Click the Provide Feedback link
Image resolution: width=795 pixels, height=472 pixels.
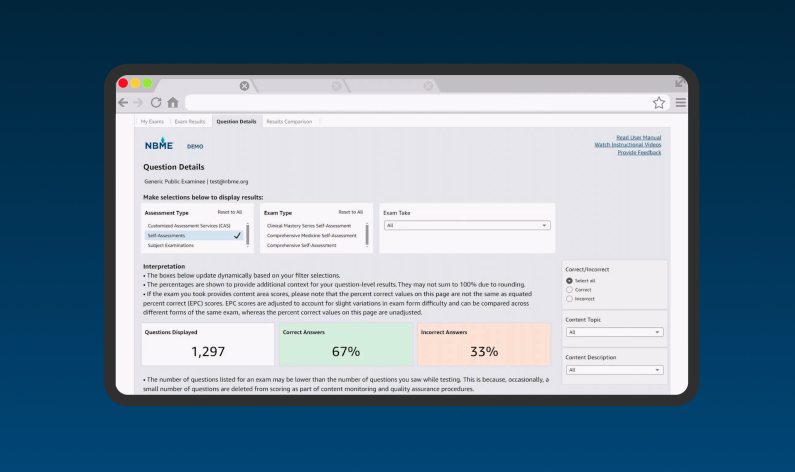(x=639, y=152)
